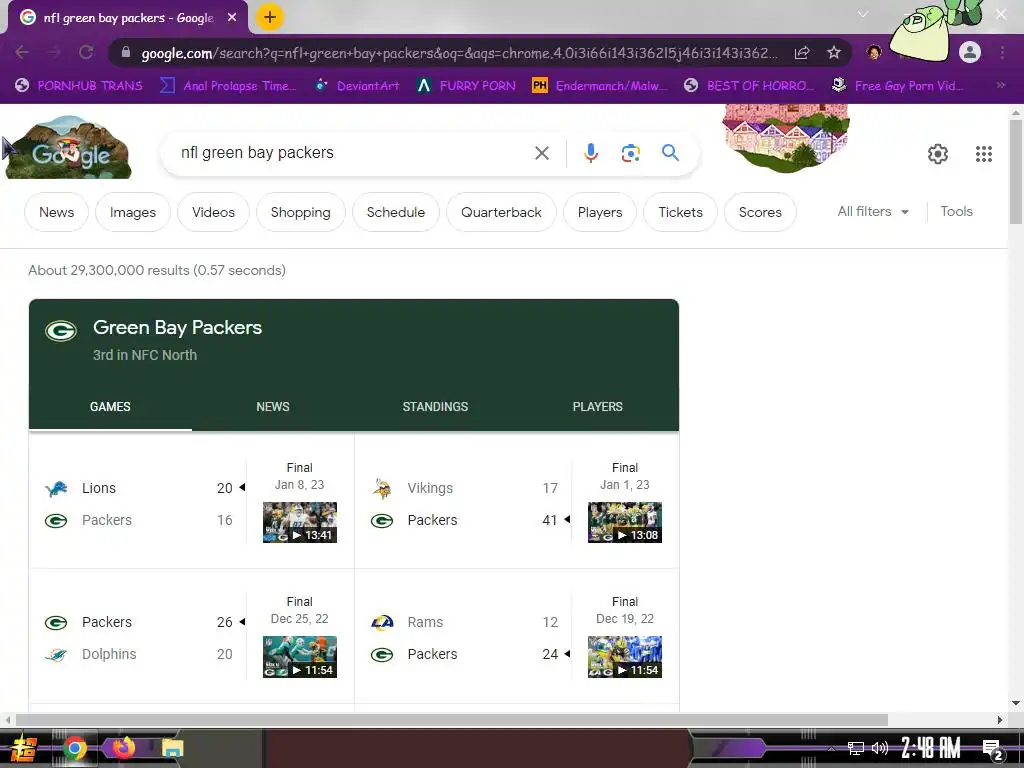Select the Scores filter chip
The image size is (1024, 768).
pyautogui.click(x=760, y=212)
